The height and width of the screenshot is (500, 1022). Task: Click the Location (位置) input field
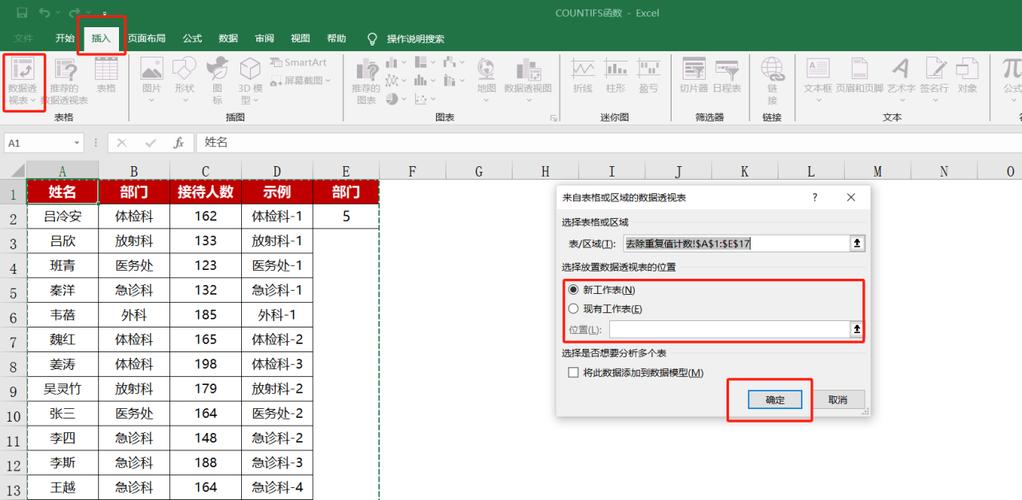tap(729, 329)
